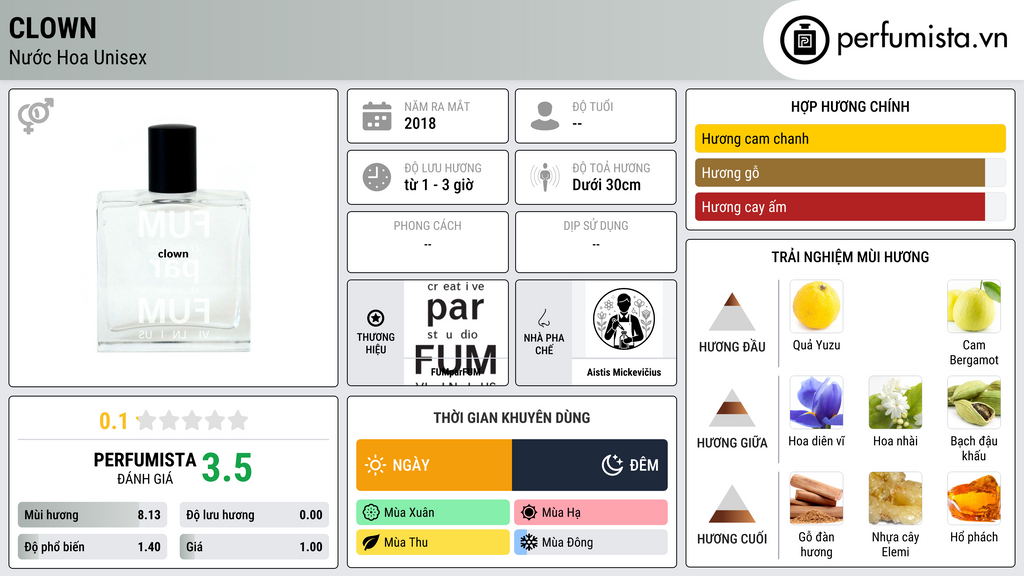1024x576 pixels.
Task: Select the Gỗ đàn hương note image
Action: tap(816, 498)
